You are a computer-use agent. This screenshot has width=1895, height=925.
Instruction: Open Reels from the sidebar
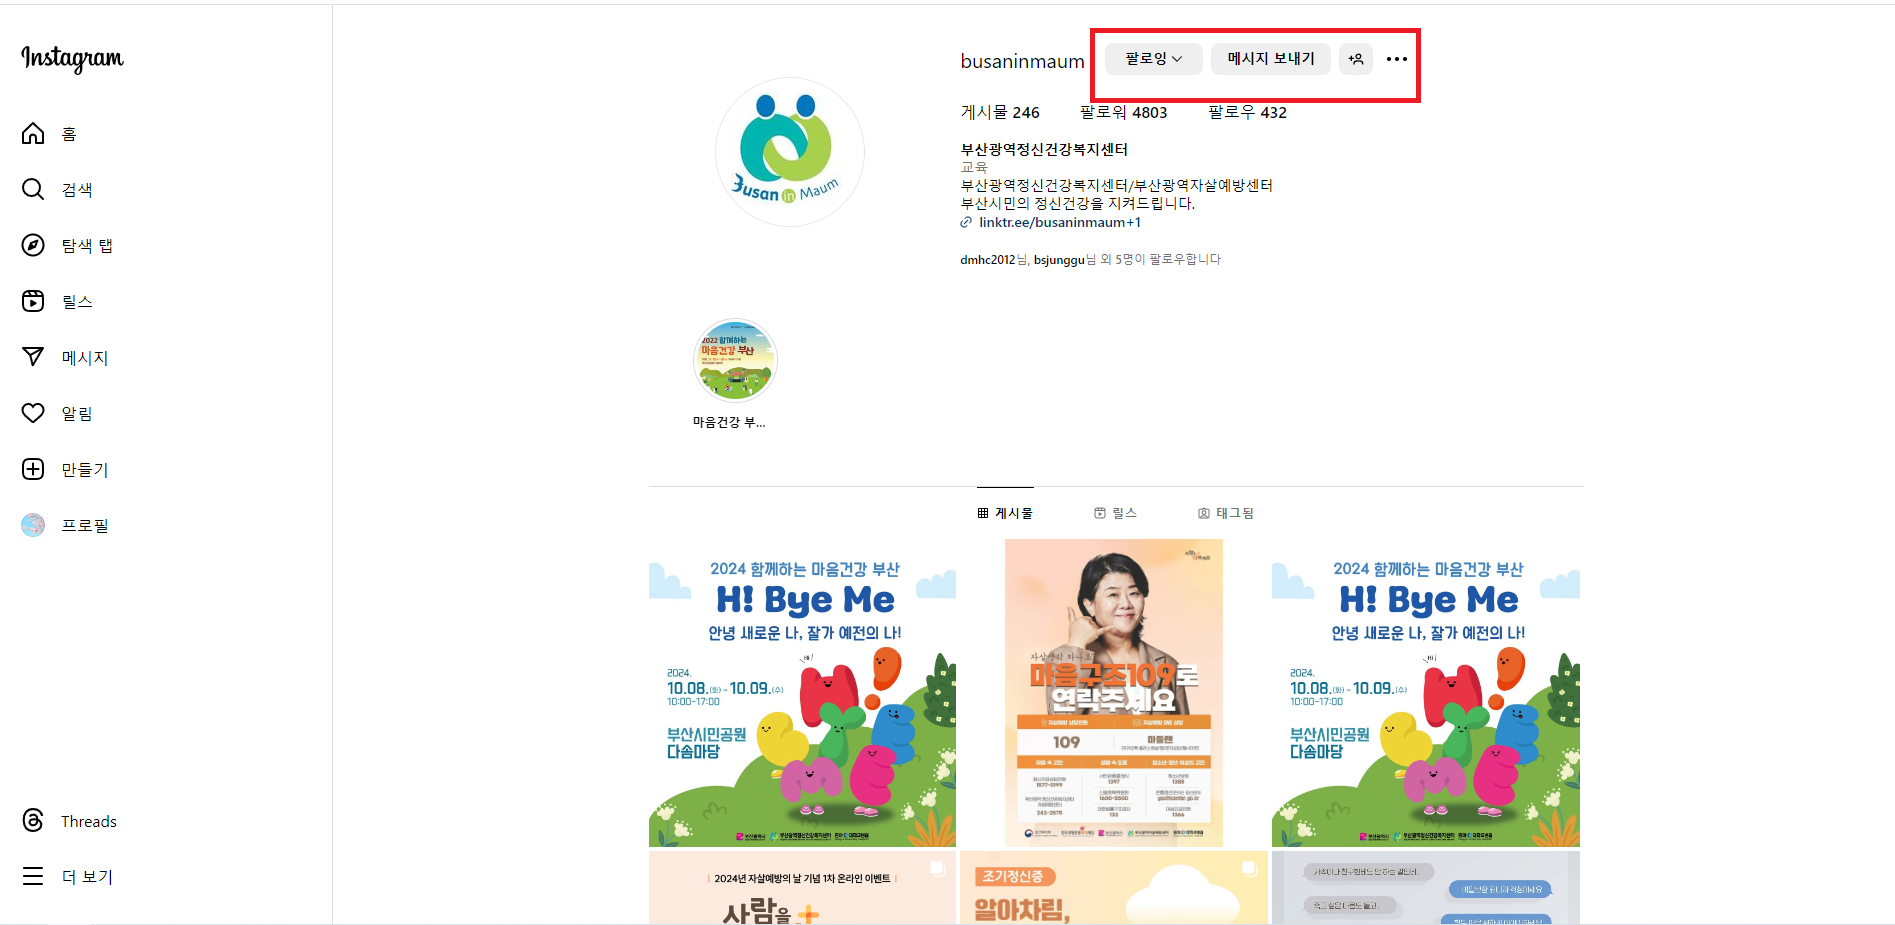point(33,302)
